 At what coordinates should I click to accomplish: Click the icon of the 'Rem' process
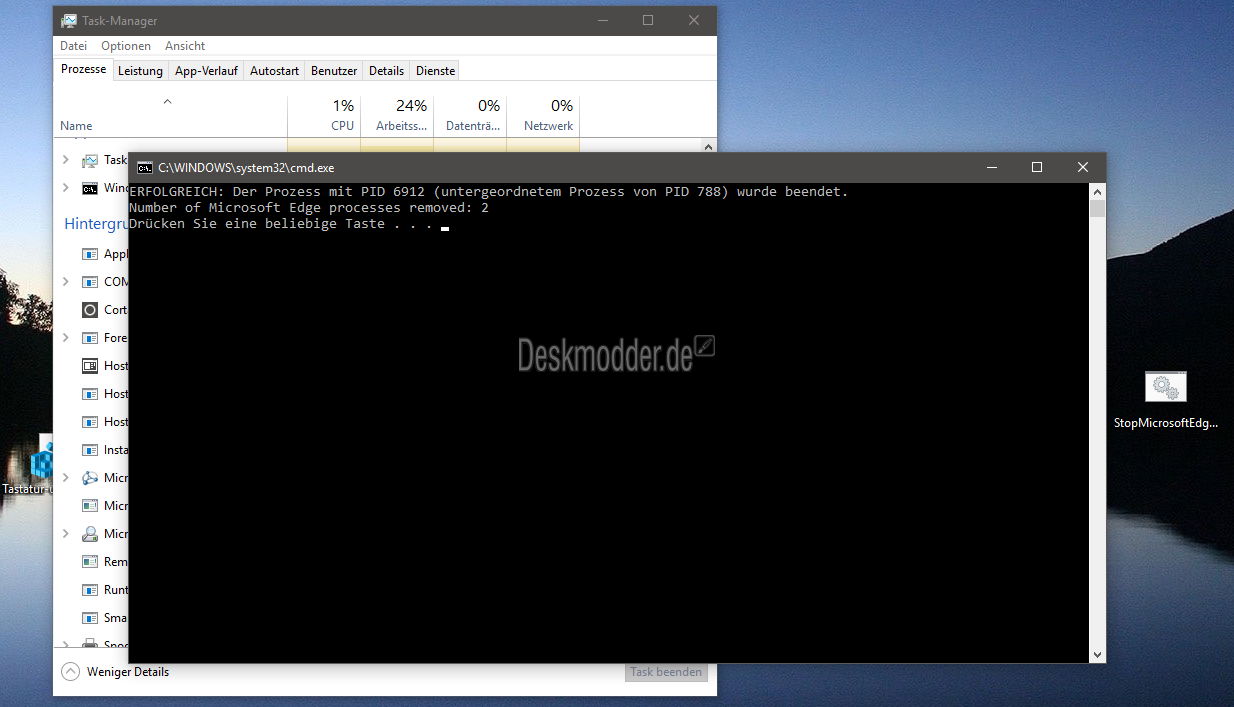pyautogui.click(x=90, y=562)
